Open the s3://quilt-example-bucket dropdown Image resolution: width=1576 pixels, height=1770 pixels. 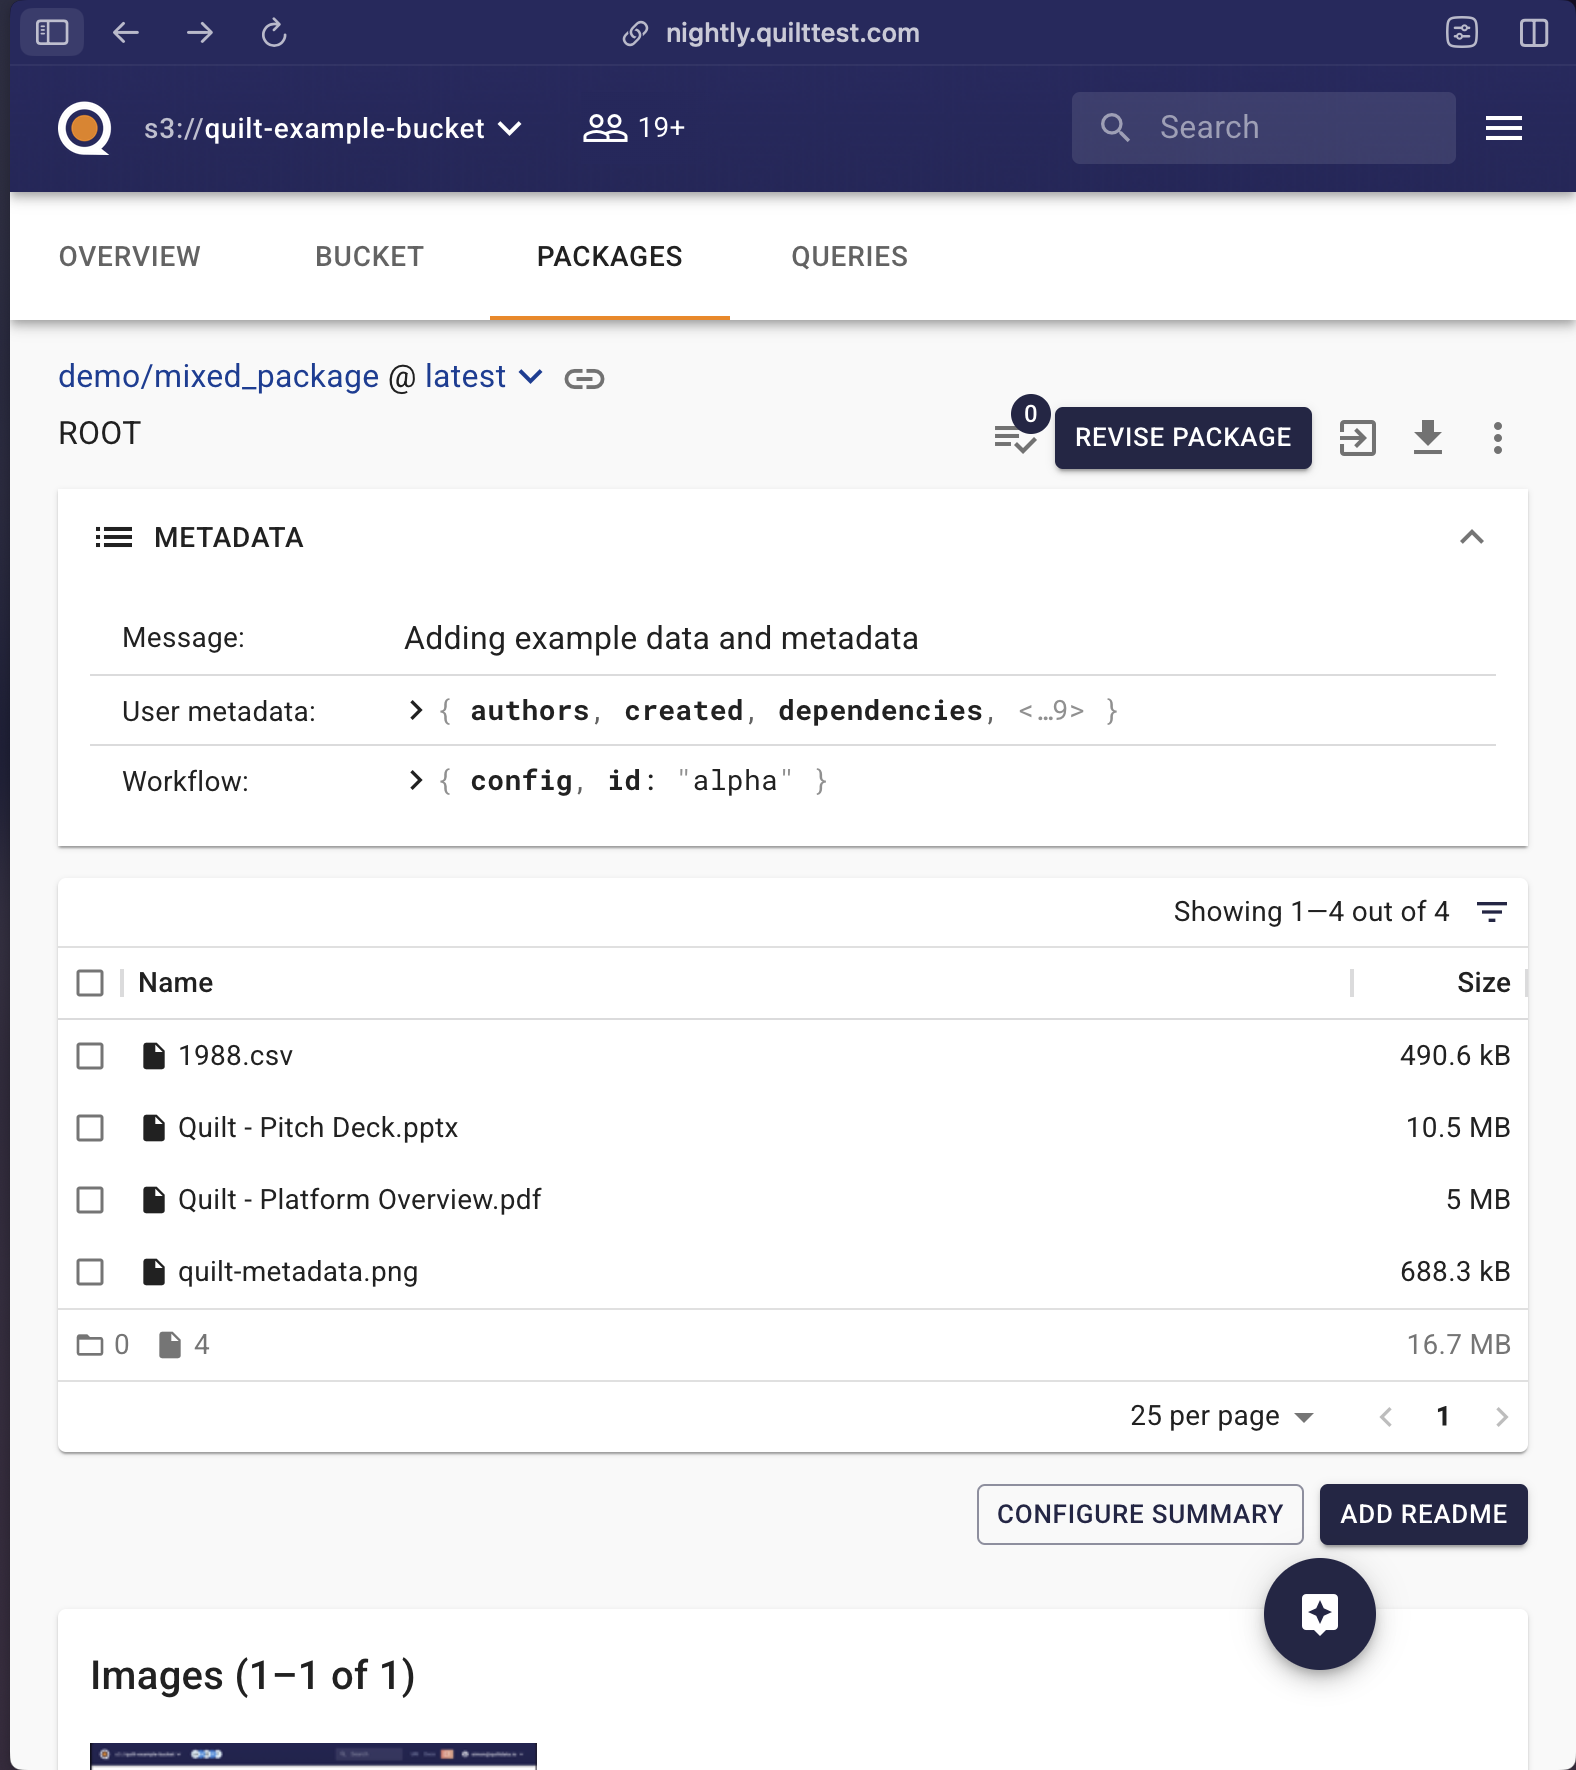[333, 128]
